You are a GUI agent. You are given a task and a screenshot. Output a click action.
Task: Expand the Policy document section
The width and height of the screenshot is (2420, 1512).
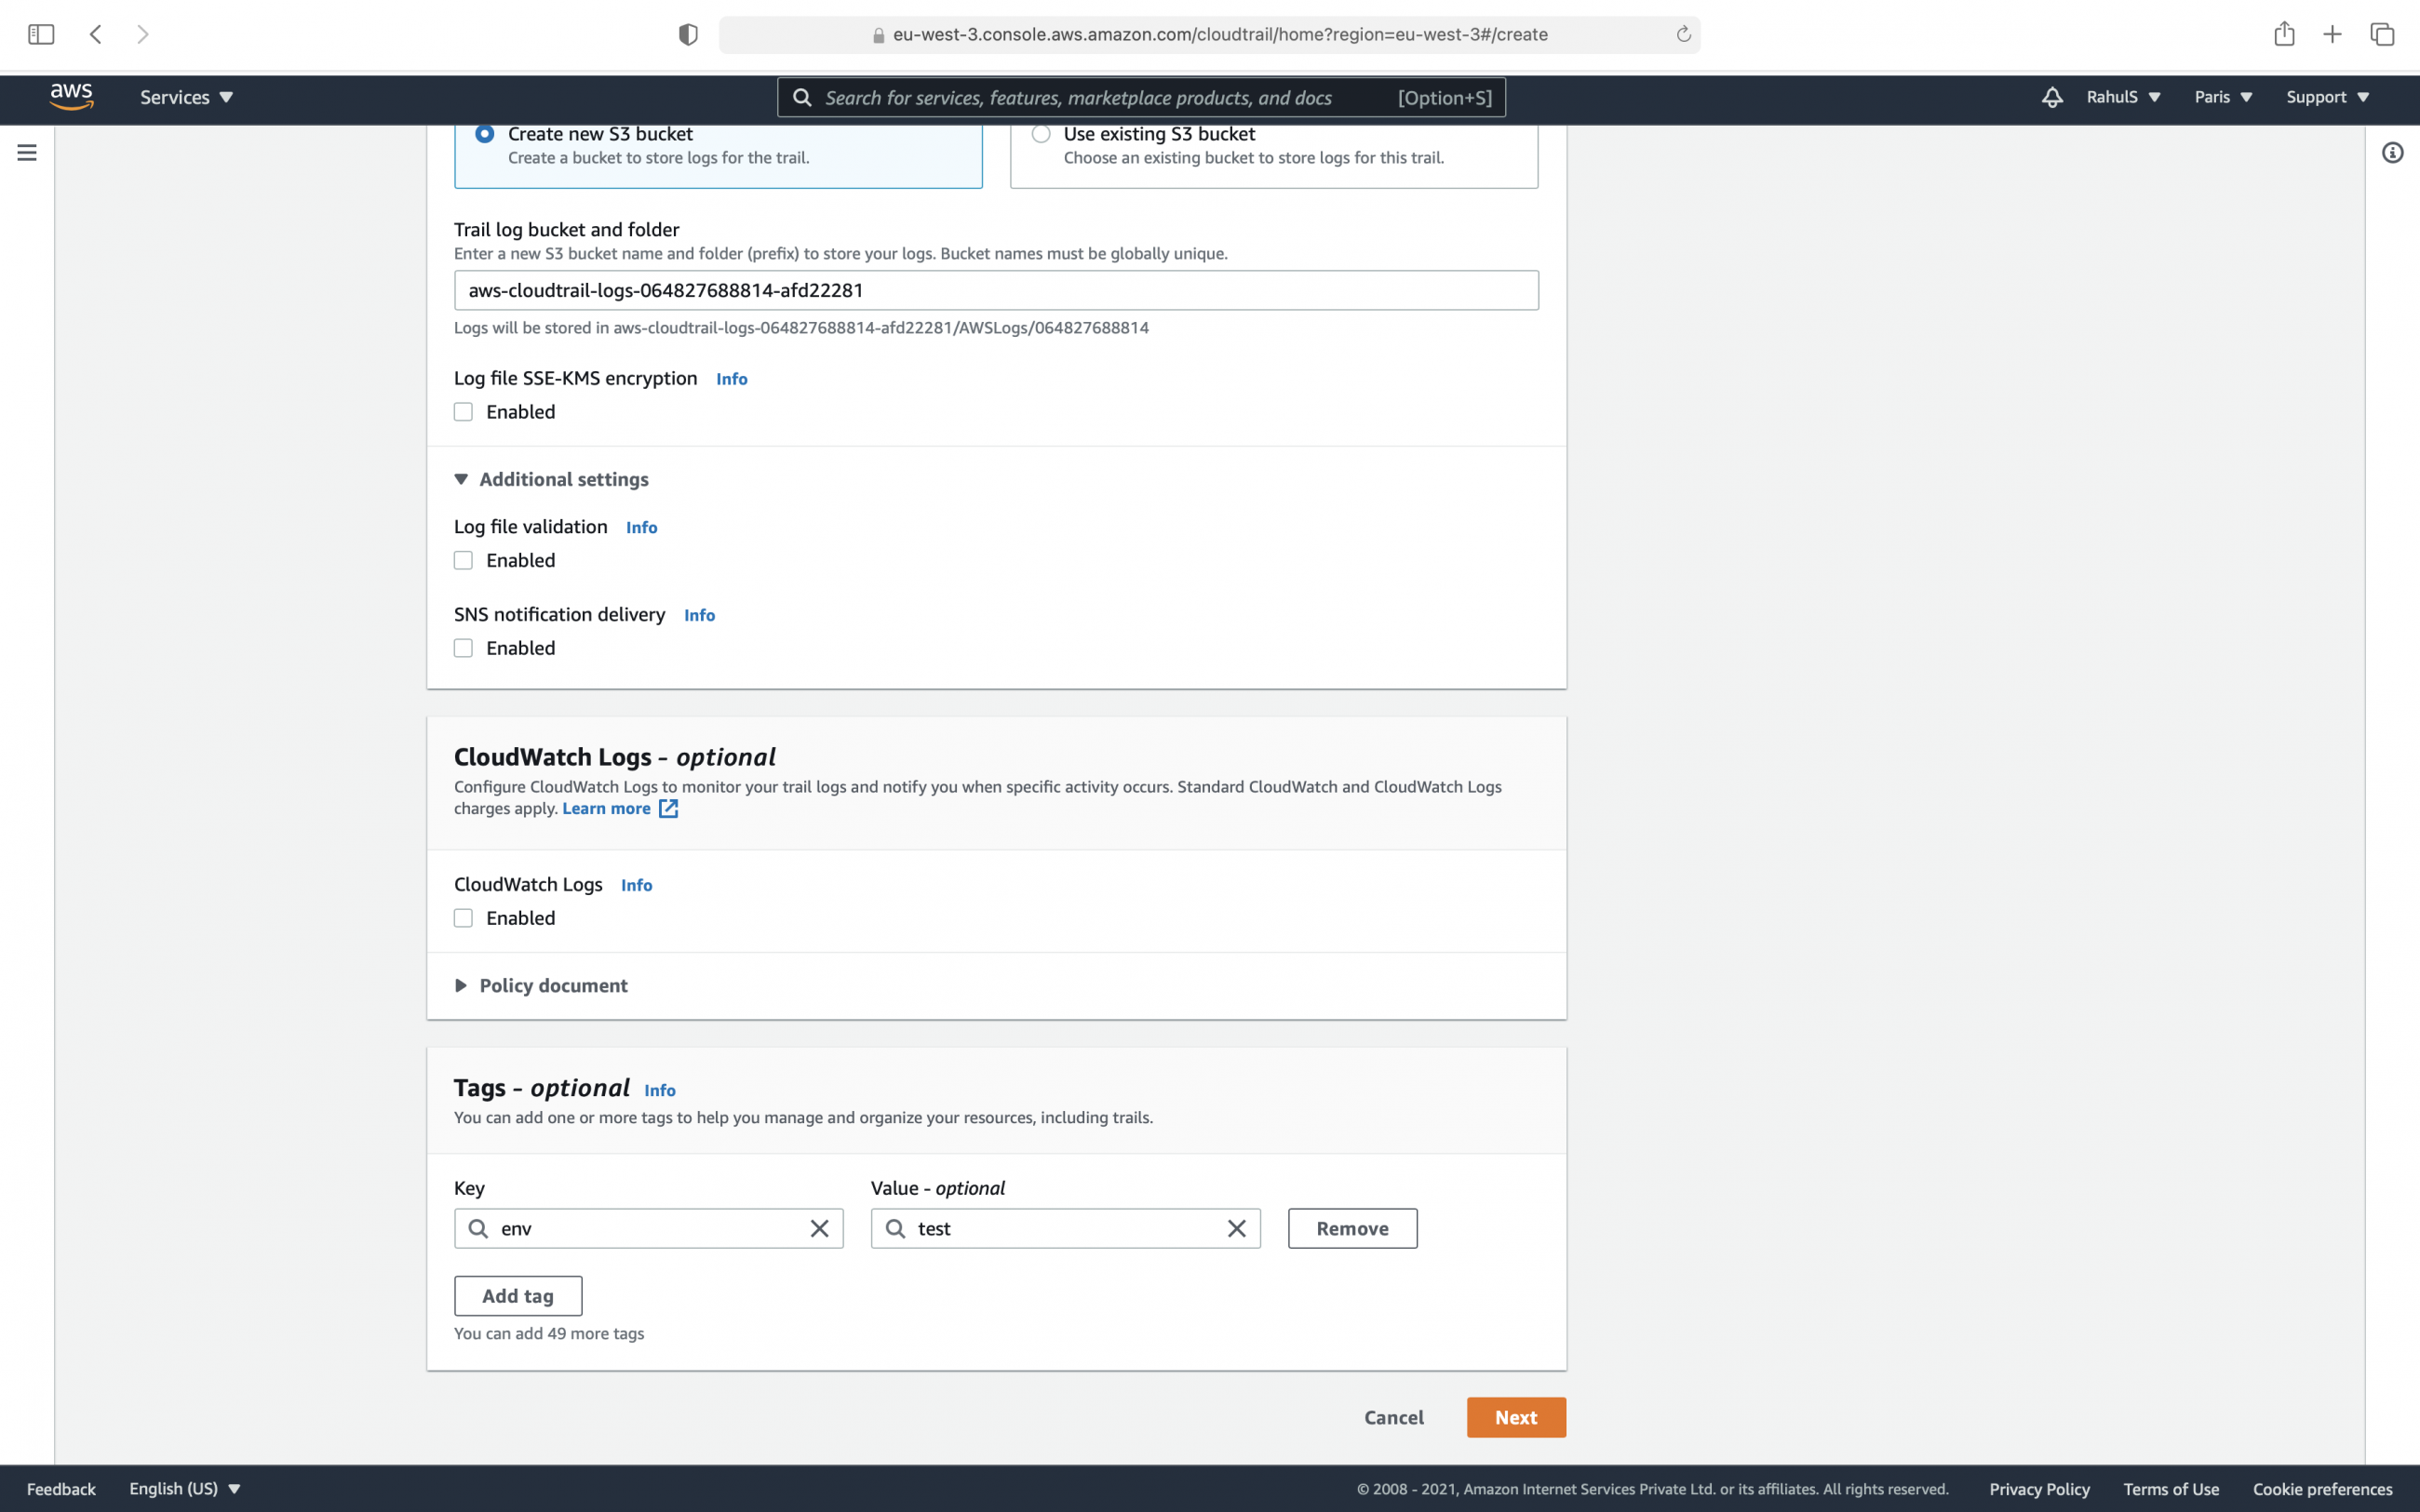pos(541,985)
